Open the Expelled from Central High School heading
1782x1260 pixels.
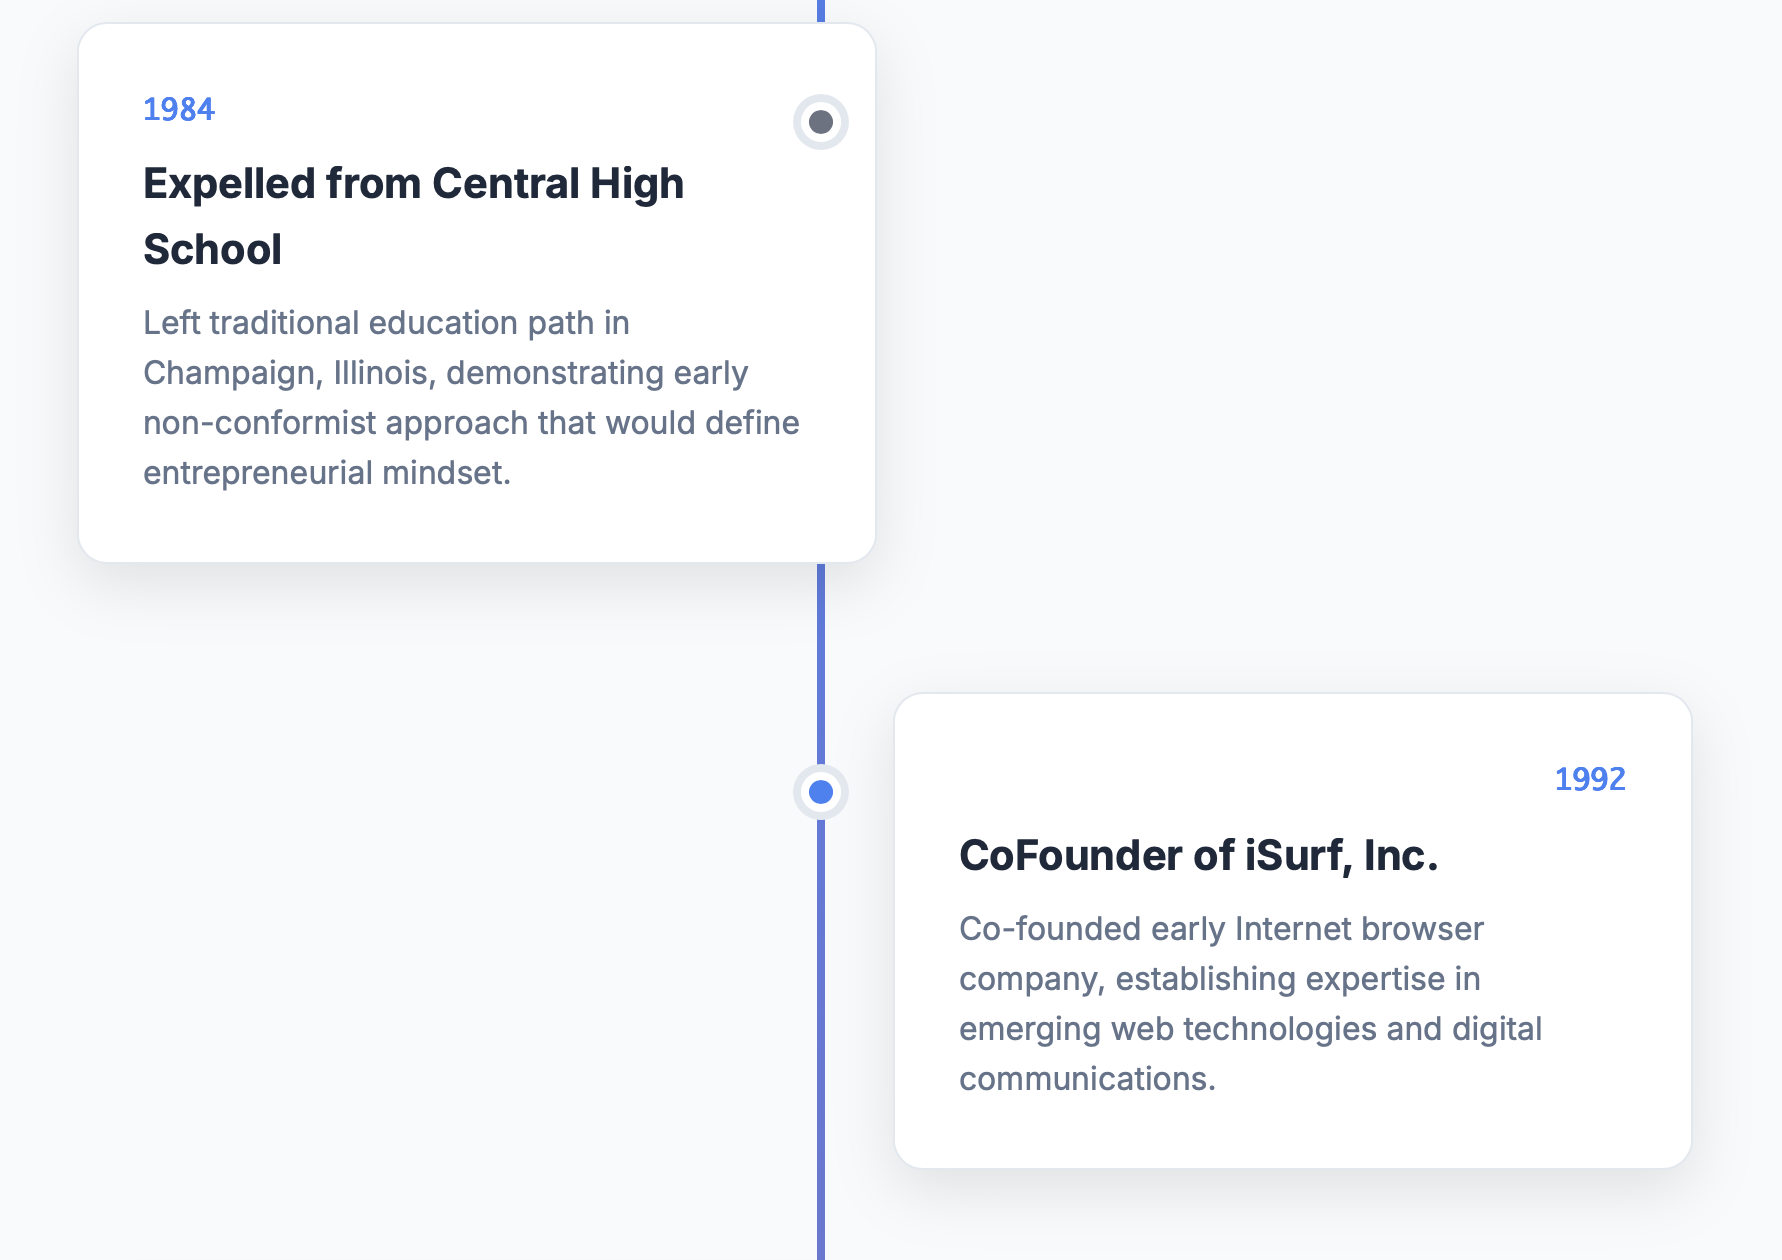click(414, 216)
